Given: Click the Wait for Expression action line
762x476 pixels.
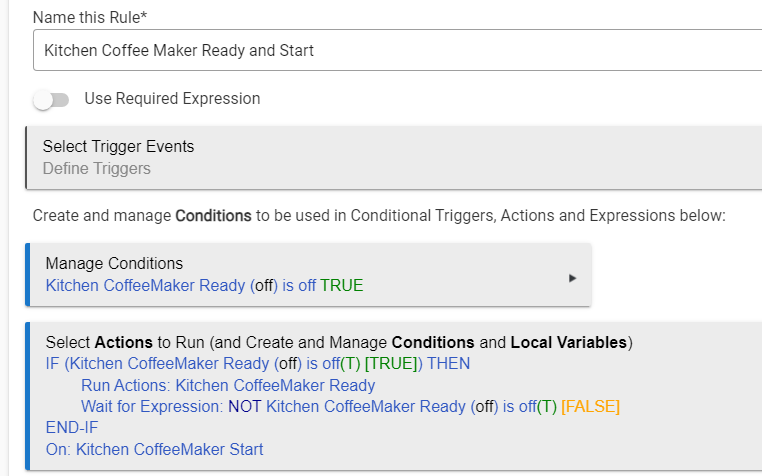Looking at the screenshot, I should tap(350, 406).
